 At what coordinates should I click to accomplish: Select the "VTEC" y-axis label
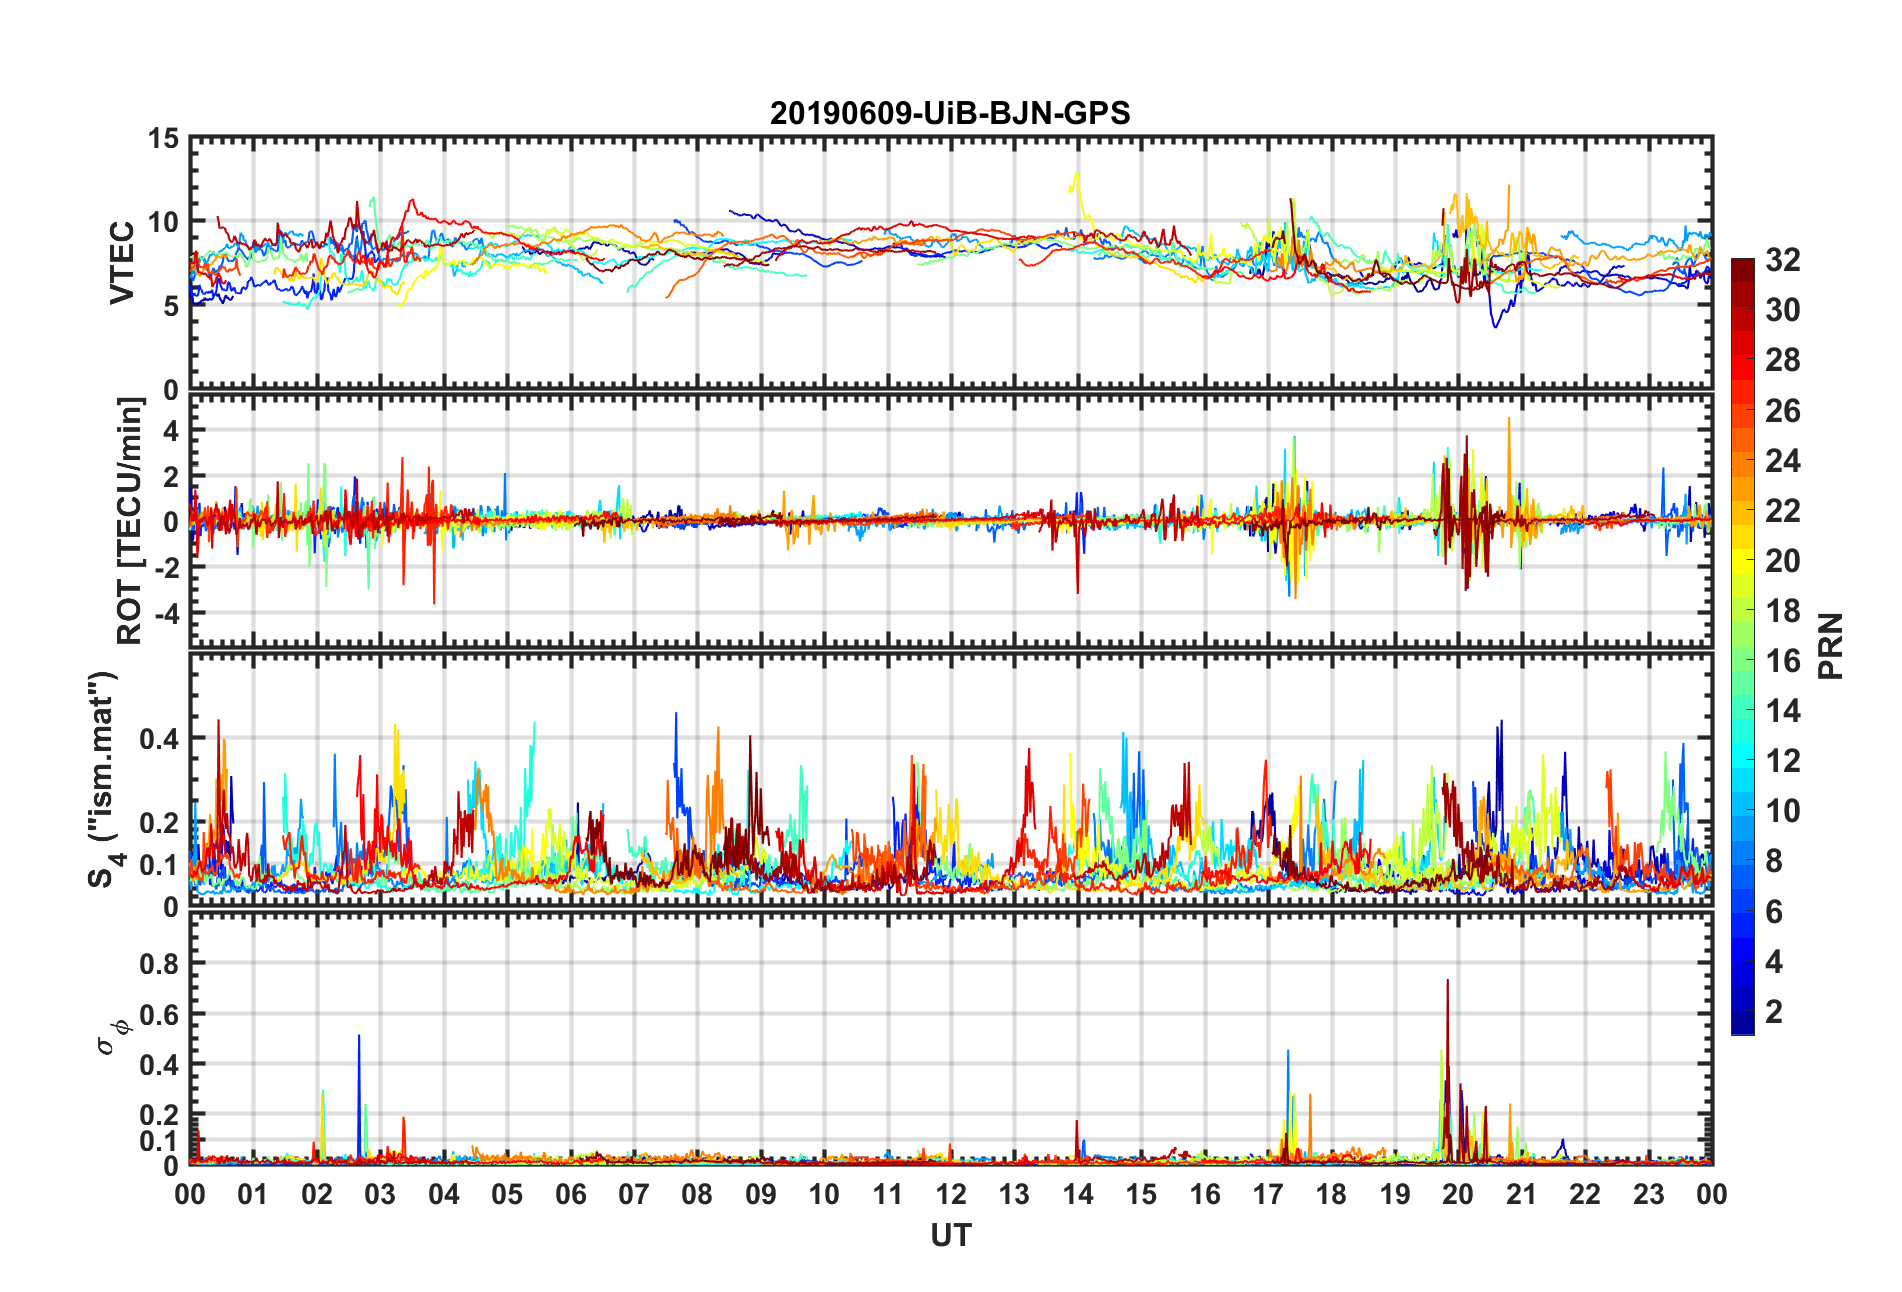(x=122, y=263)
